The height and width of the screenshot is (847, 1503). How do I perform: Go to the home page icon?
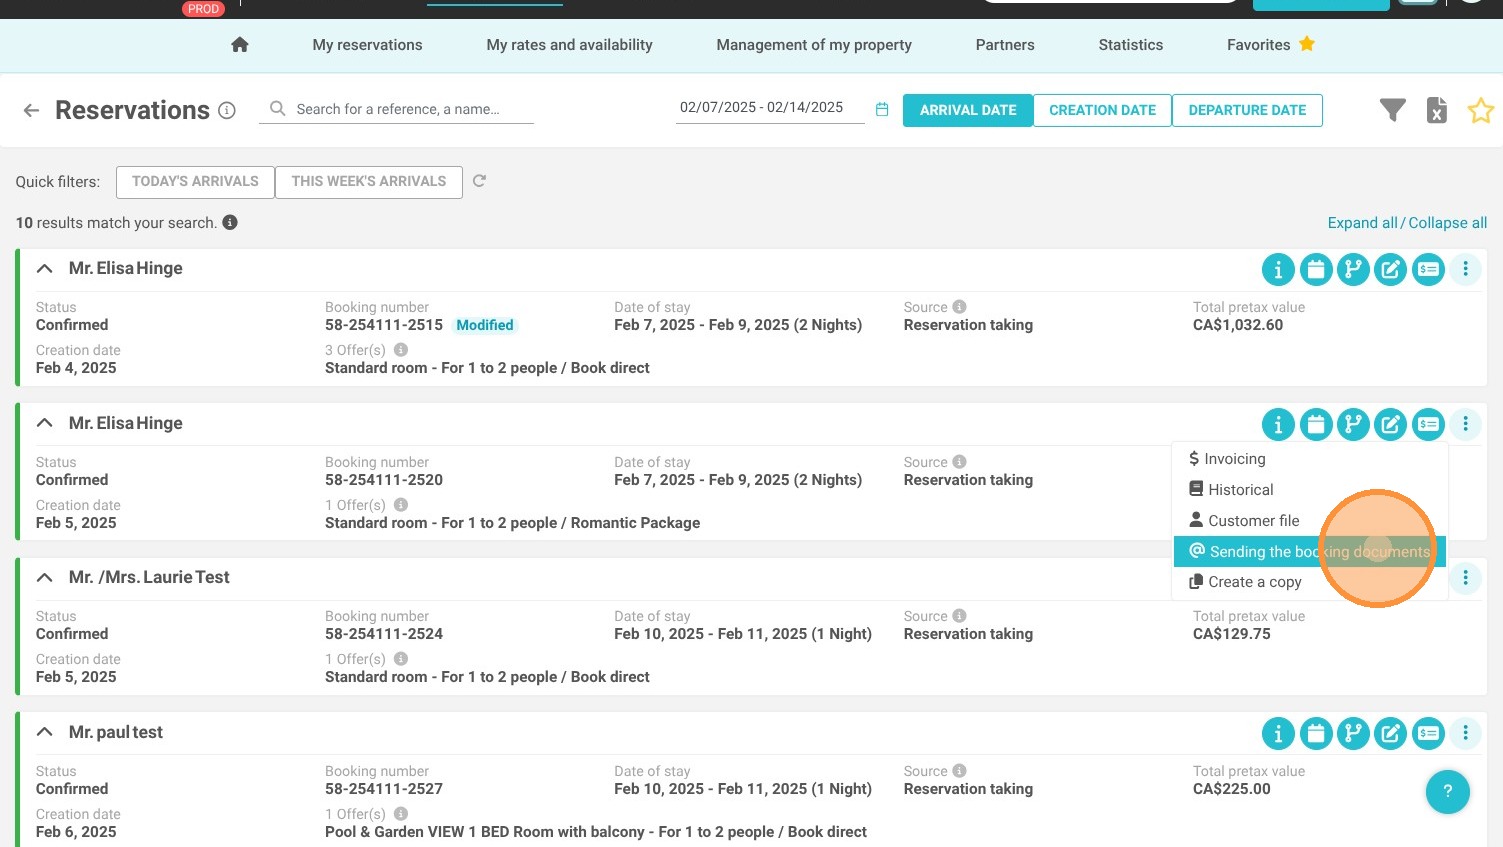pos(239,45)
